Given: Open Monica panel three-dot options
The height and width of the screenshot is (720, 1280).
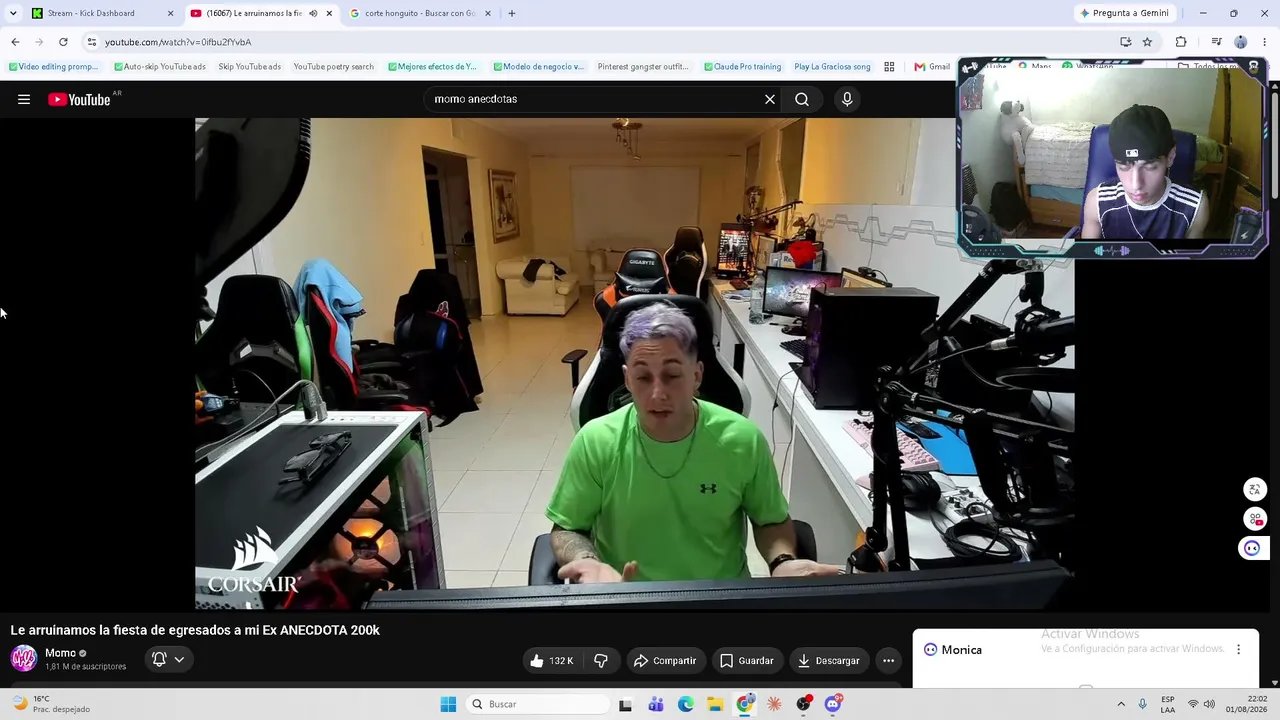Looking at the screenshot, I should coord(1238,649).
